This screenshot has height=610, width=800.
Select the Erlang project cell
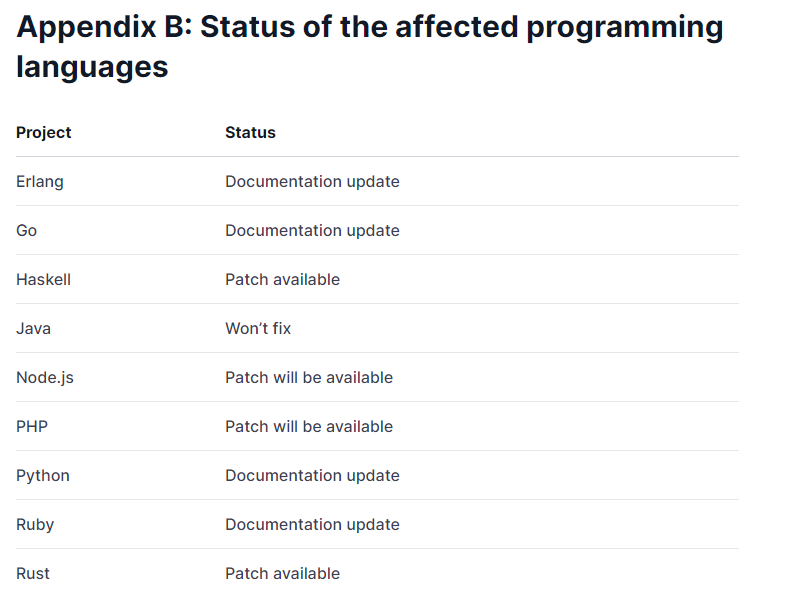click(40, 181)
